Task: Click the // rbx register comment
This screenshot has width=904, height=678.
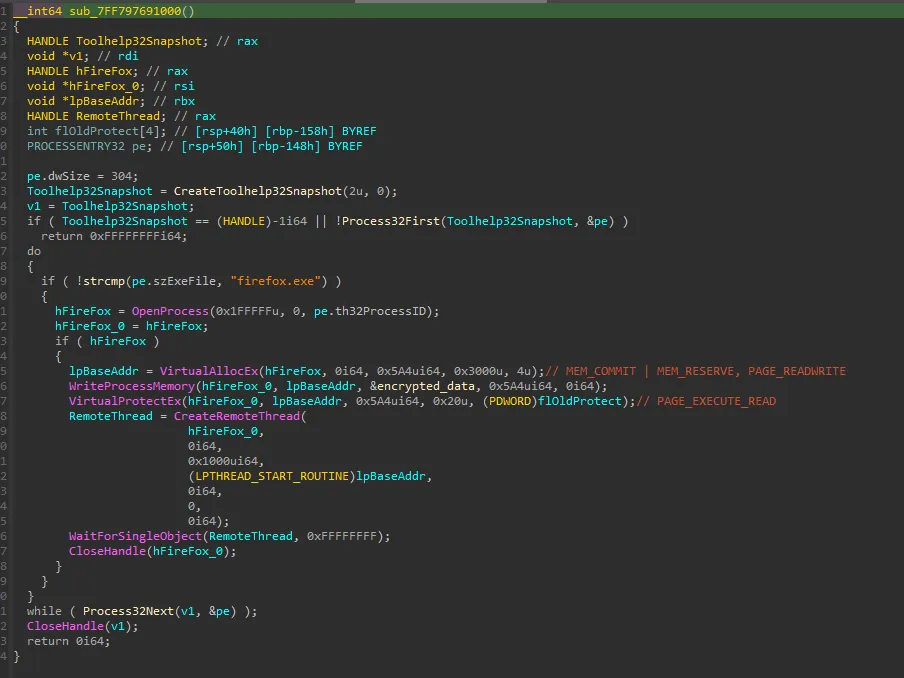Action: (x=174, y=101)
